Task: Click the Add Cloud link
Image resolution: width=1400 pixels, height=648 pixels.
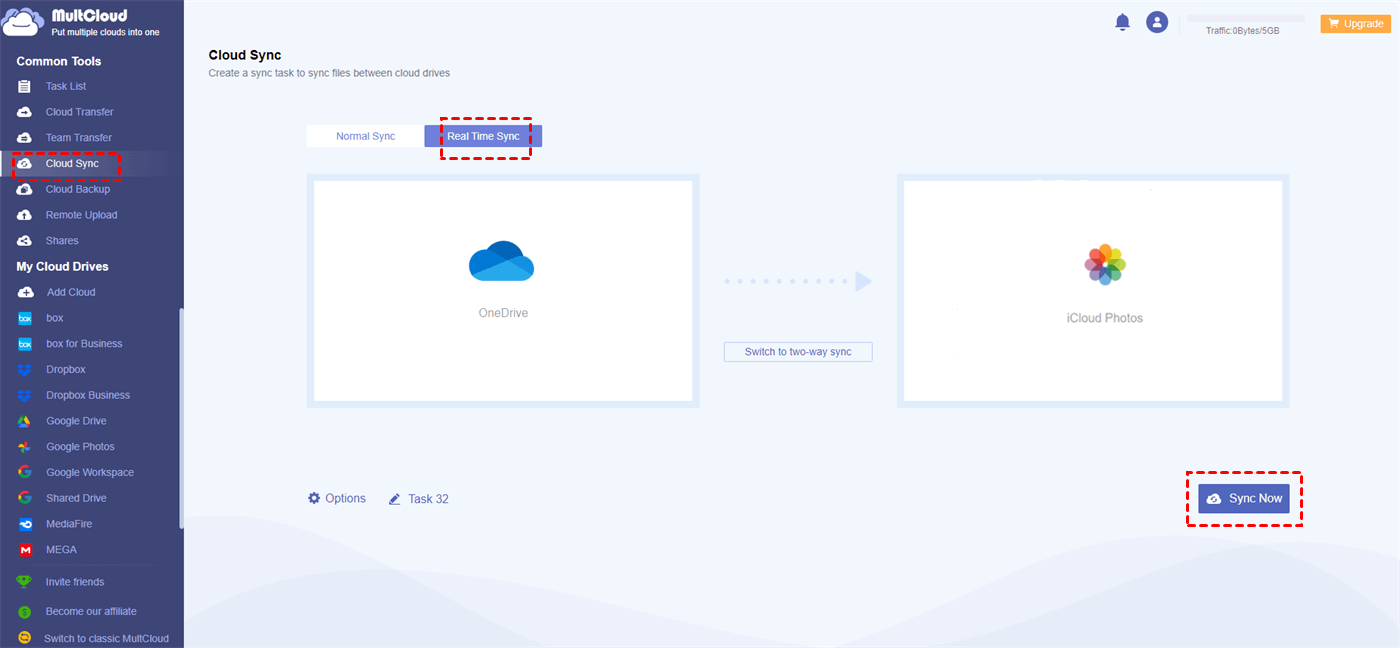Action: pyautogui.click(x=71, y=292)
